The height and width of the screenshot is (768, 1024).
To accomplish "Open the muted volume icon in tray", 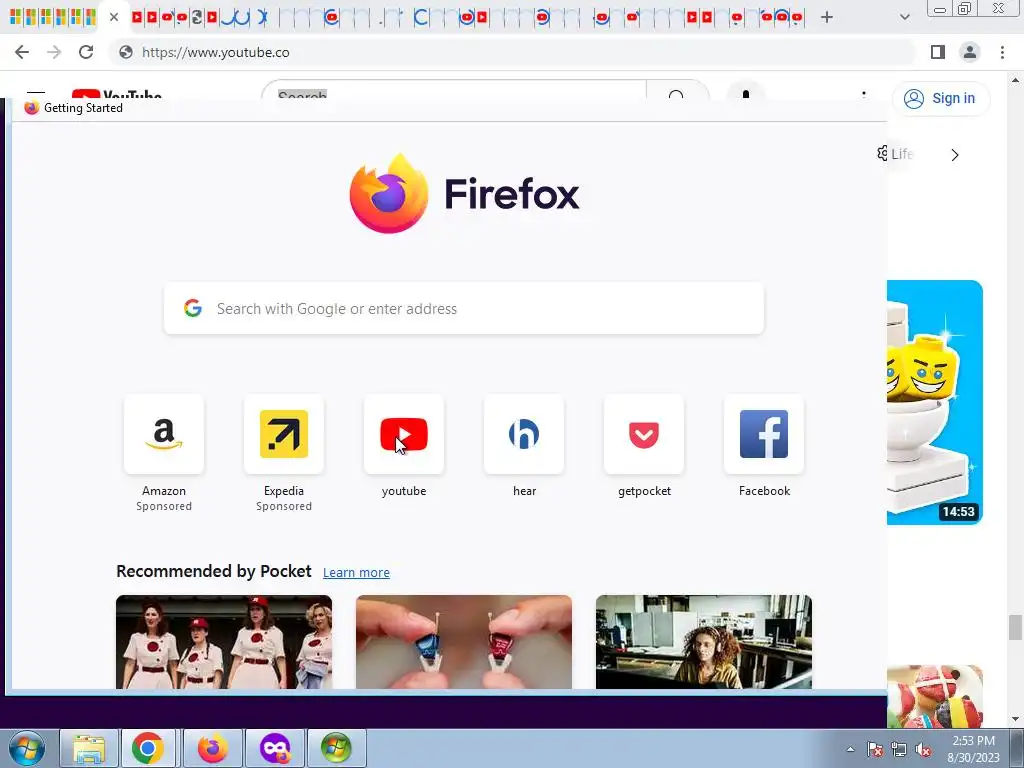I will pos(923,749).
